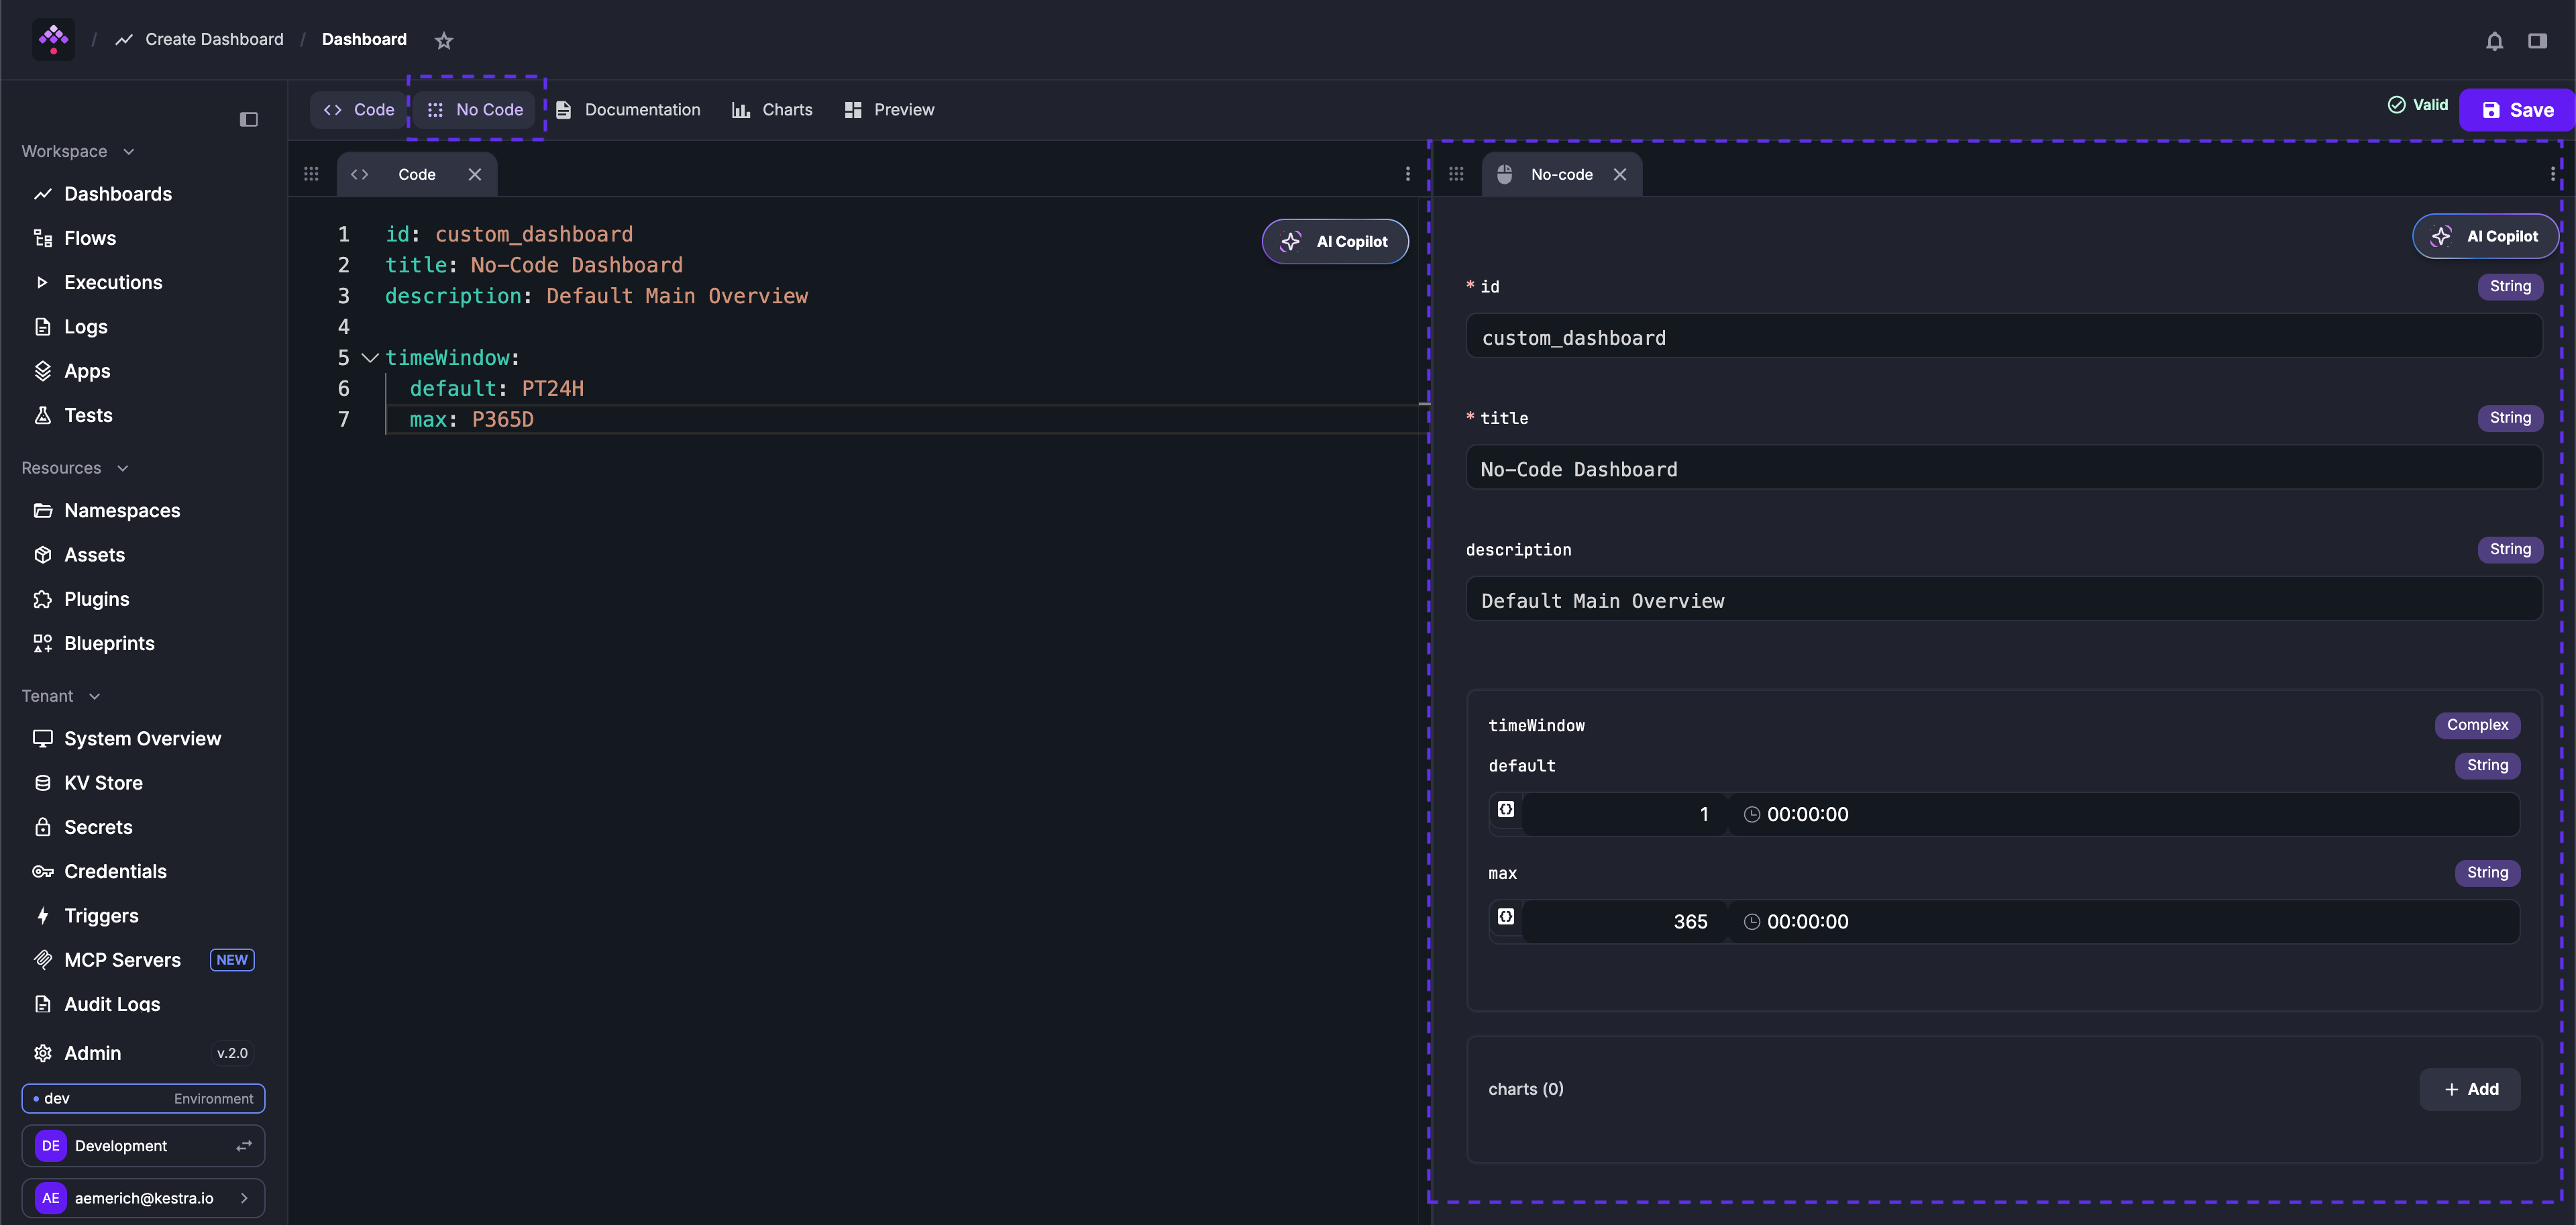Star the Dashboard as favorite
This screenshot has width=2576, height=1225.
coord(444,40)
